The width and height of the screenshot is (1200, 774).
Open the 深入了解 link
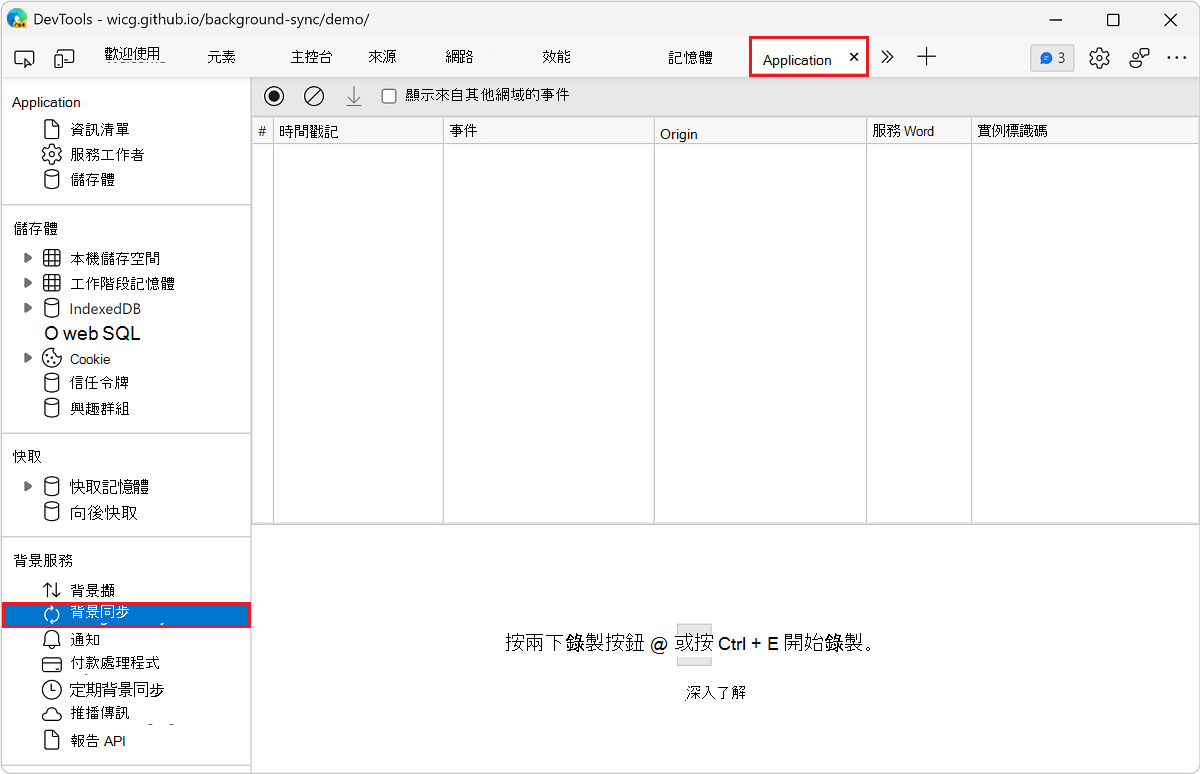tap(715, 691)
